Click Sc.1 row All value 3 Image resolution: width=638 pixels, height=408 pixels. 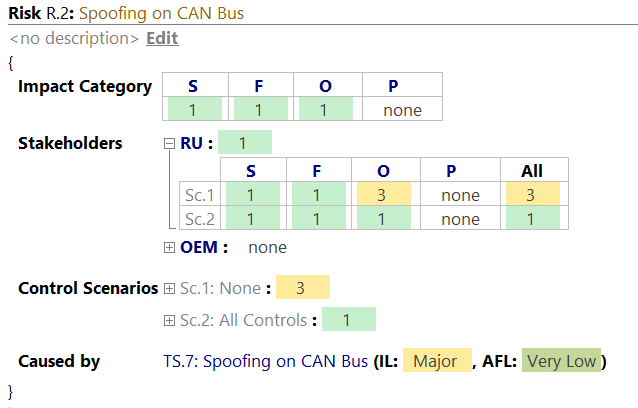(533, 195)
